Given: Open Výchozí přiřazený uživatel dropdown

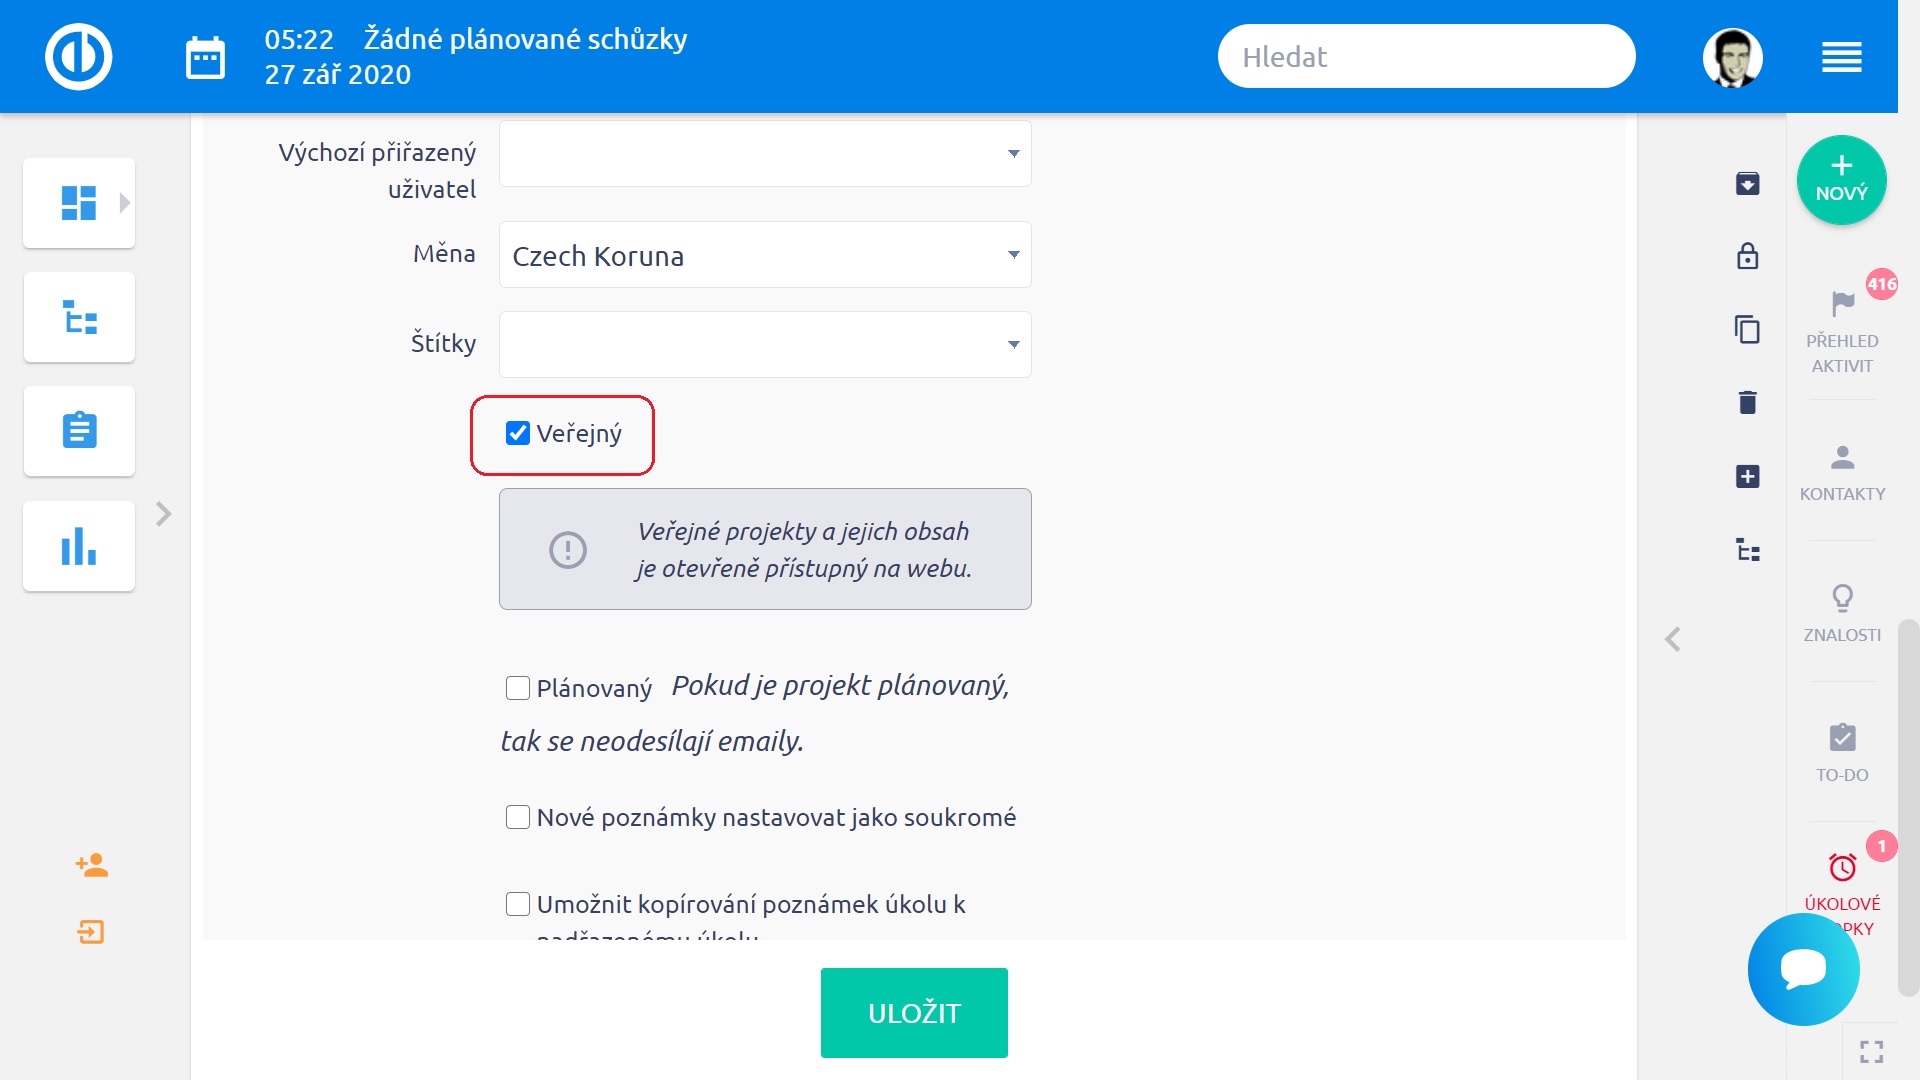Looking at the screenshot, I should 765,154.
